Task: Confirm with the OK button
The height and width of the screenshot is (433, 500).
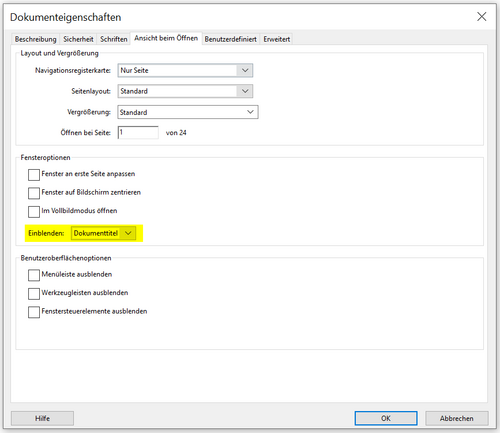Action: [x=386, y=418]
